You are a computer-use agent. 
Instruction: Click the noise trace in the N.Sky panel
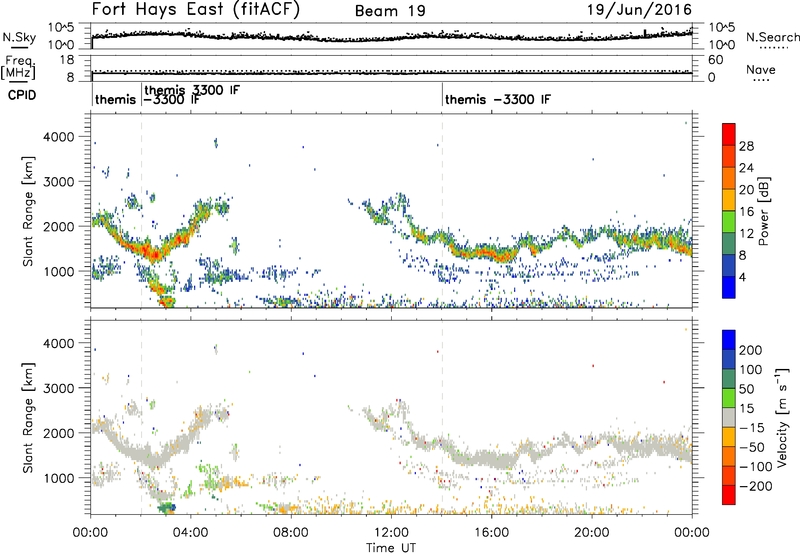(x=391, y=36)
